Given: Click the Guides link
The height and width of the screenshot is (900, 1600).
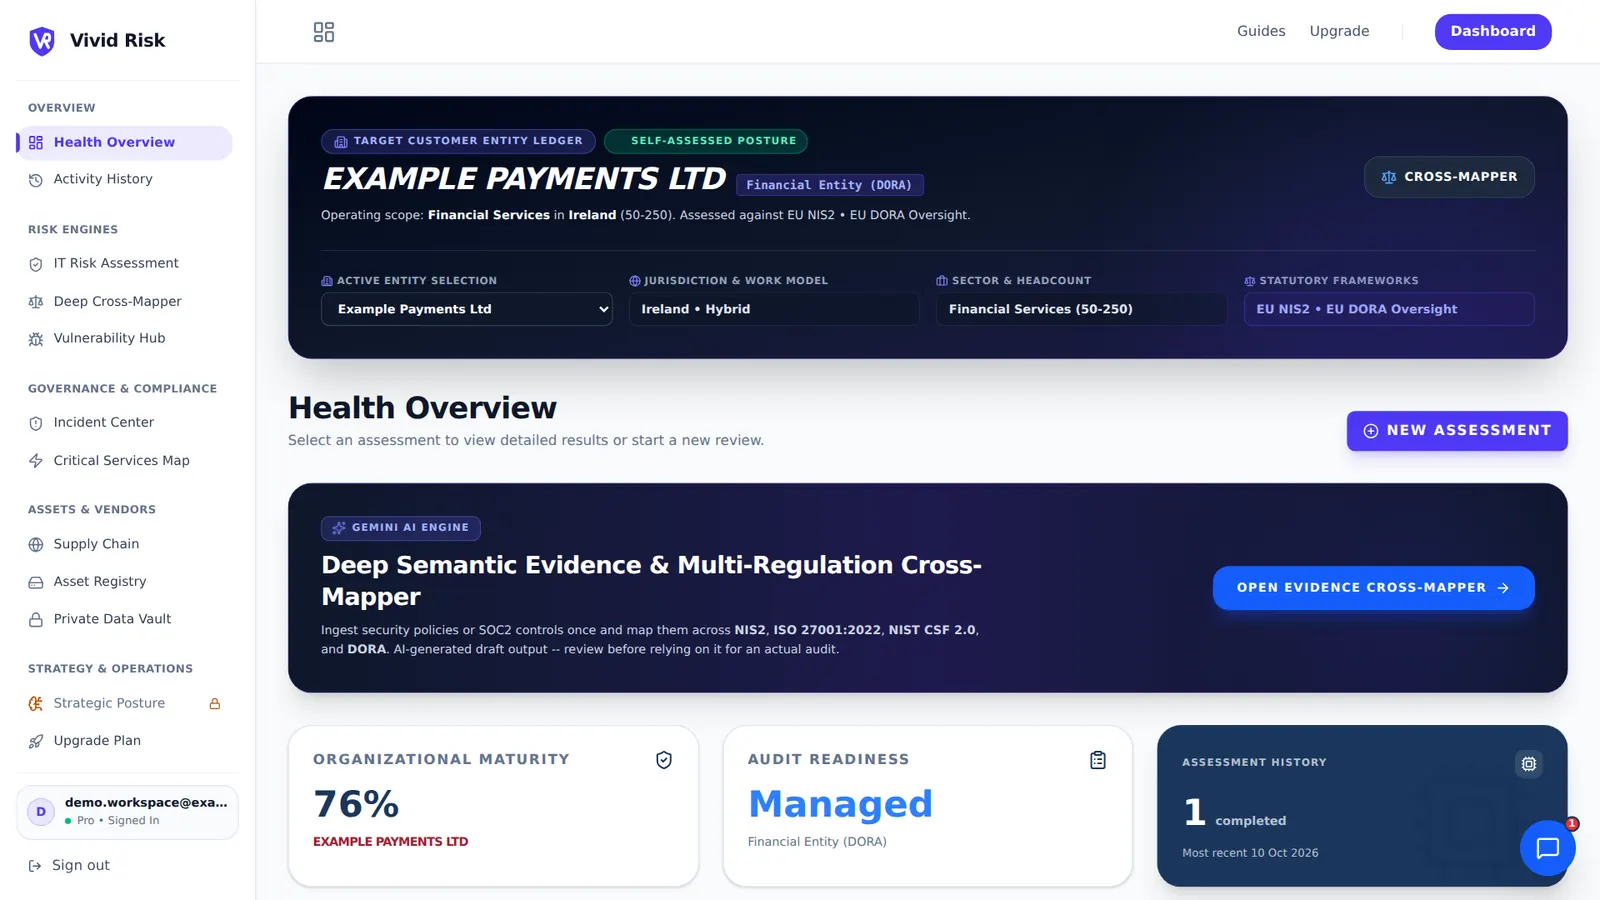Looking at the screenshot, I should [x=1261, y=31].
